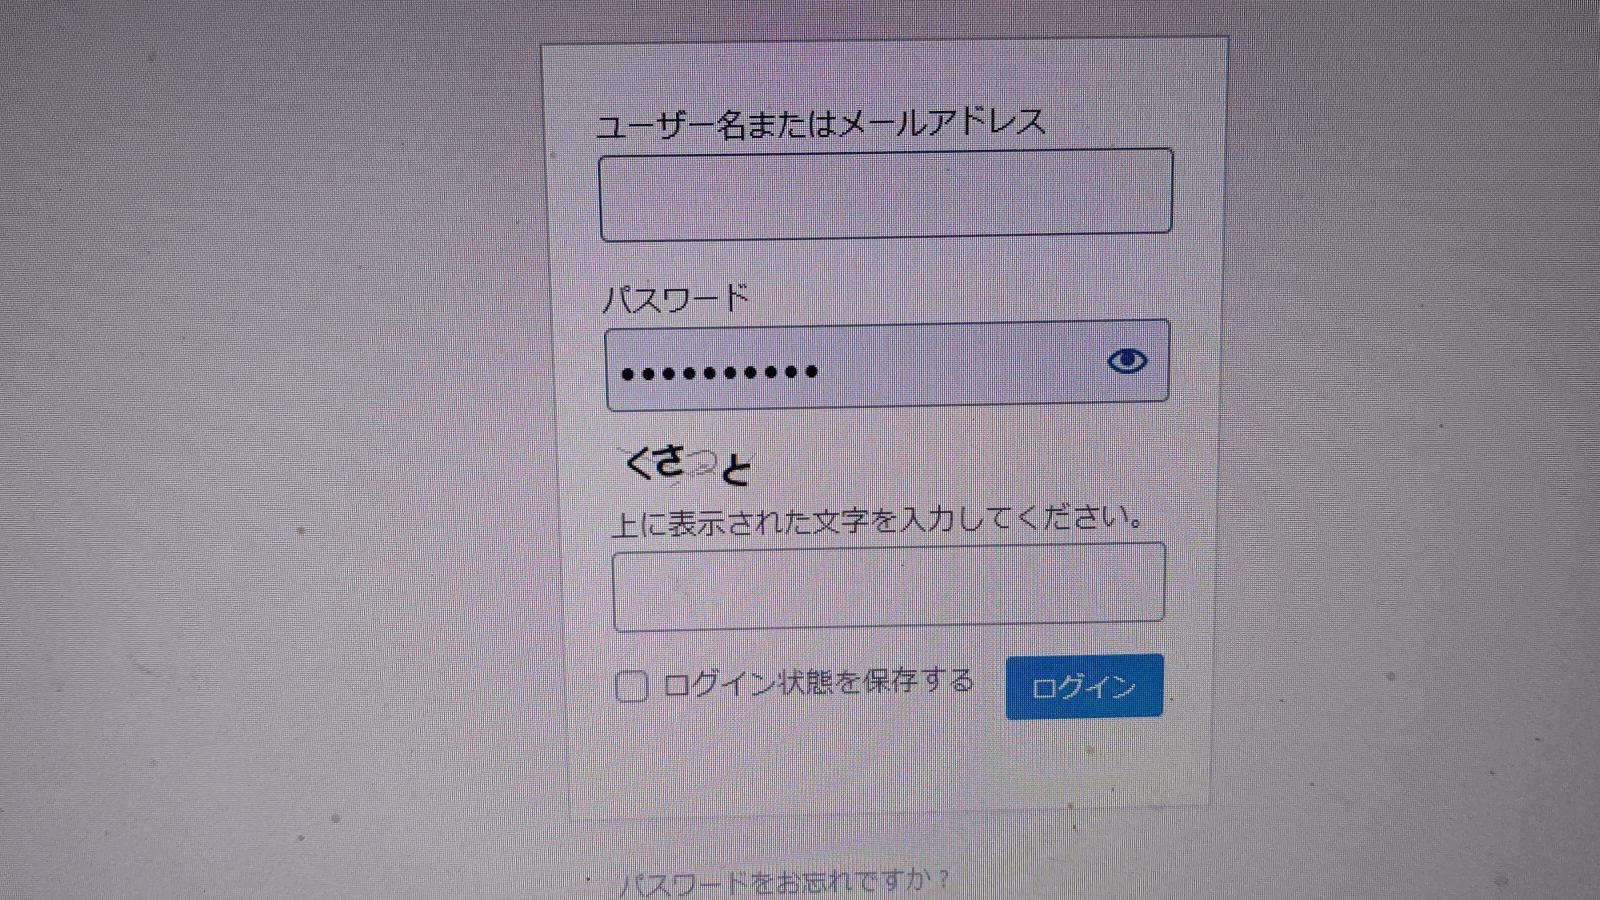
Task: Click the く character in the captcha
Action: tap(638, 462)
